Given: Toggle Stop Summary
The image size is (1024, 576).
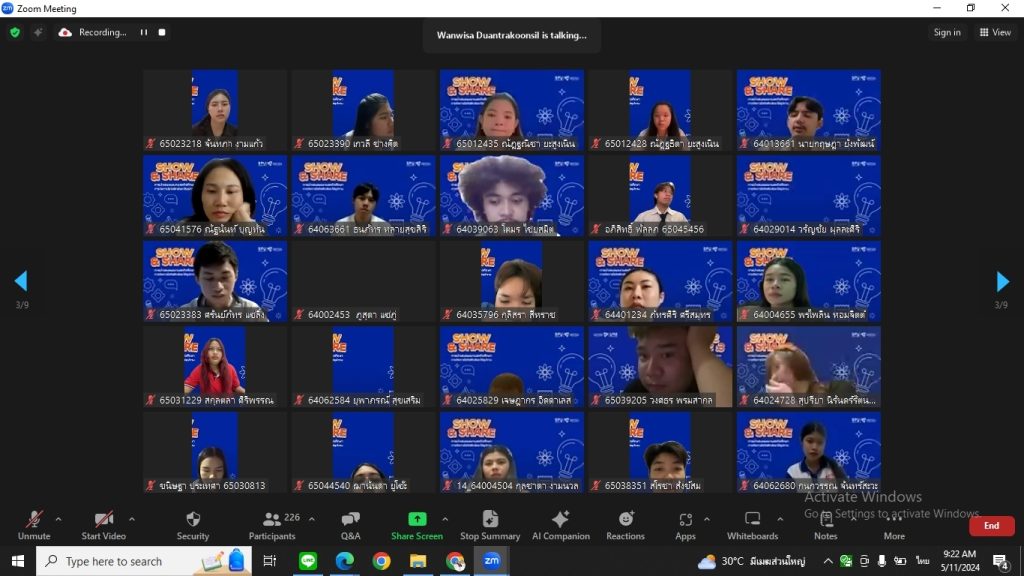Looking at the screenshot, I should point(490,525).
